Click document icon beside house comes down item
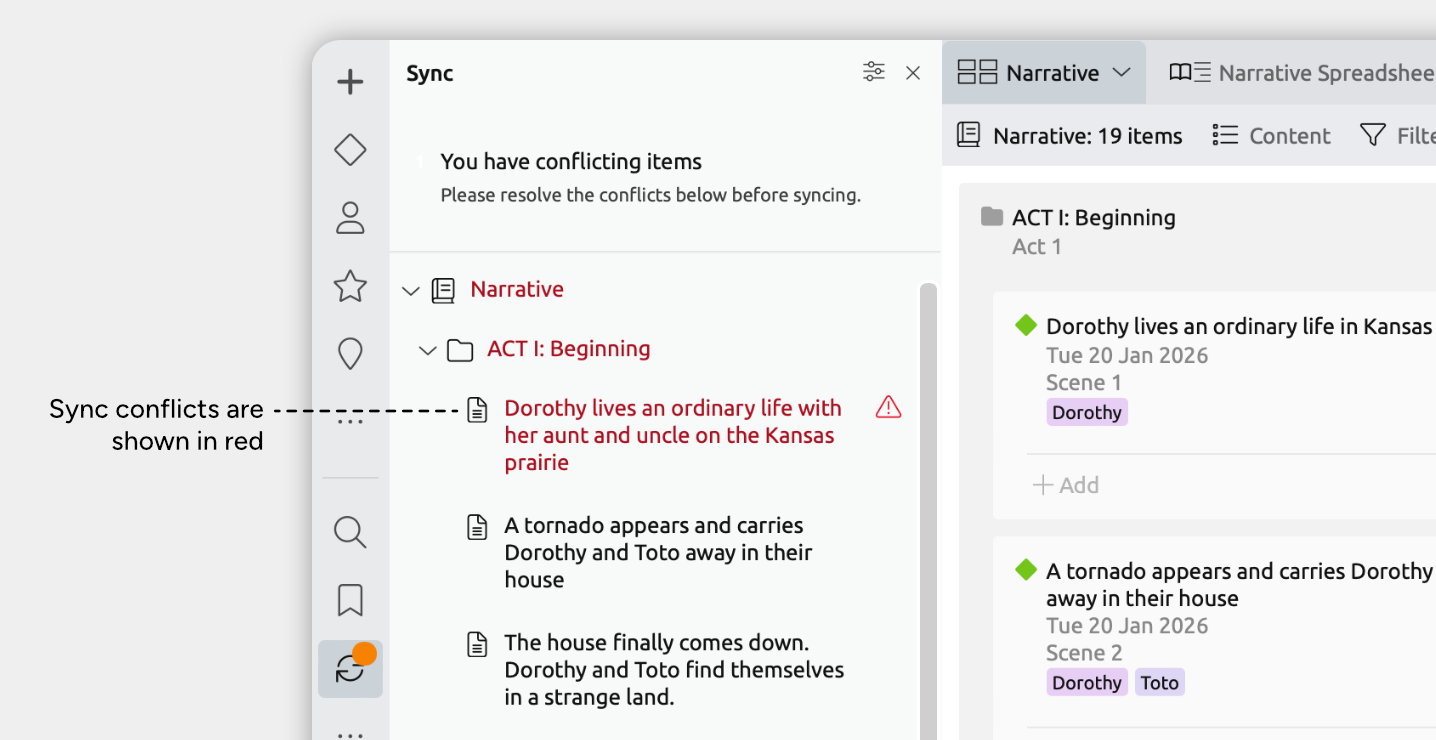This screenshot has width=1436, height=740. tap(478, 643)
